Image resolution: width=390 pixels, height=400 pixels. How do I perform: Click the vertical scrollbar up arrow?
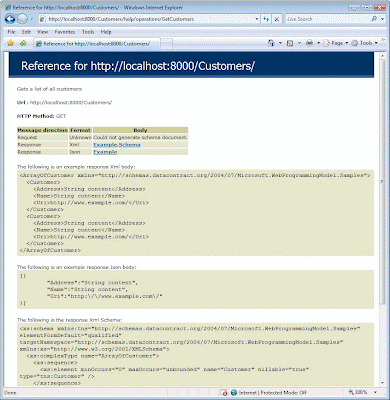coord(382,56)
